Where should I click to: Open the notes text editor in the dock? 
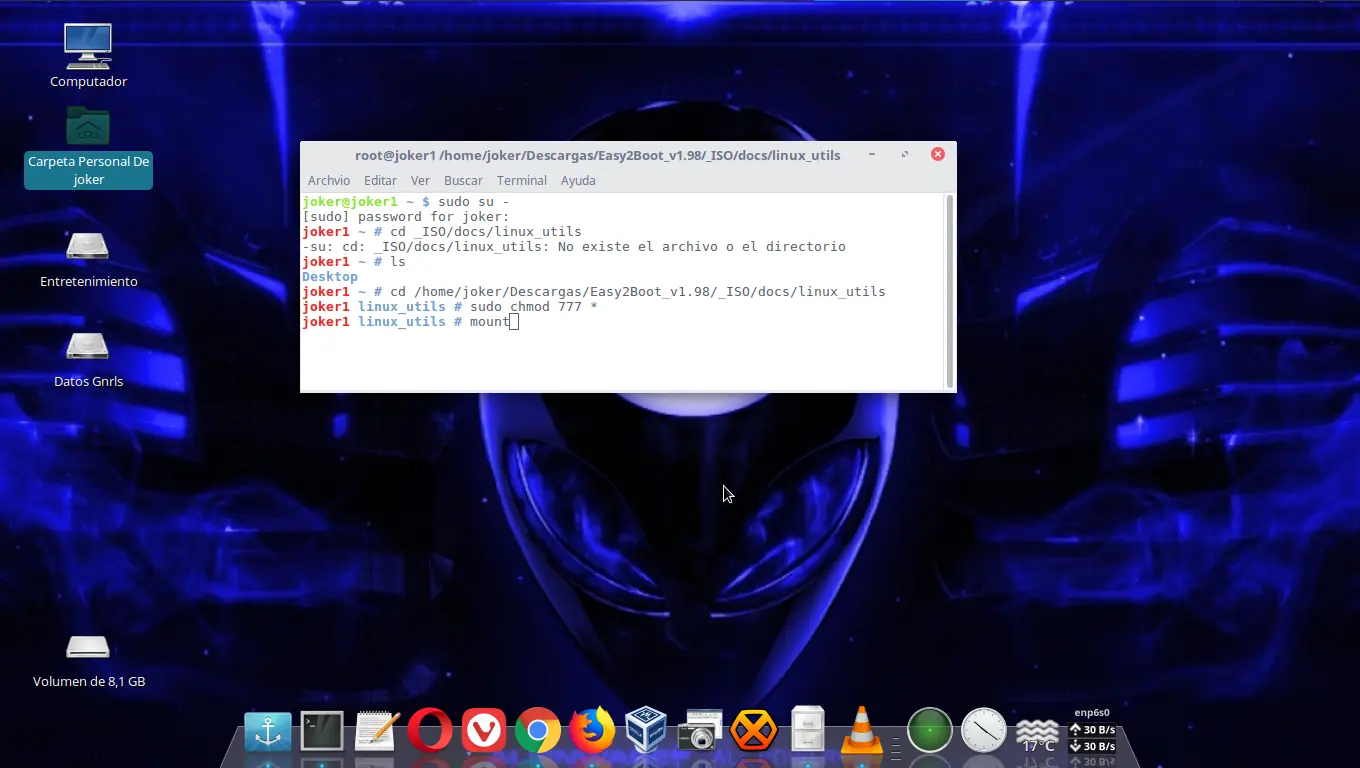click(375, 730)
